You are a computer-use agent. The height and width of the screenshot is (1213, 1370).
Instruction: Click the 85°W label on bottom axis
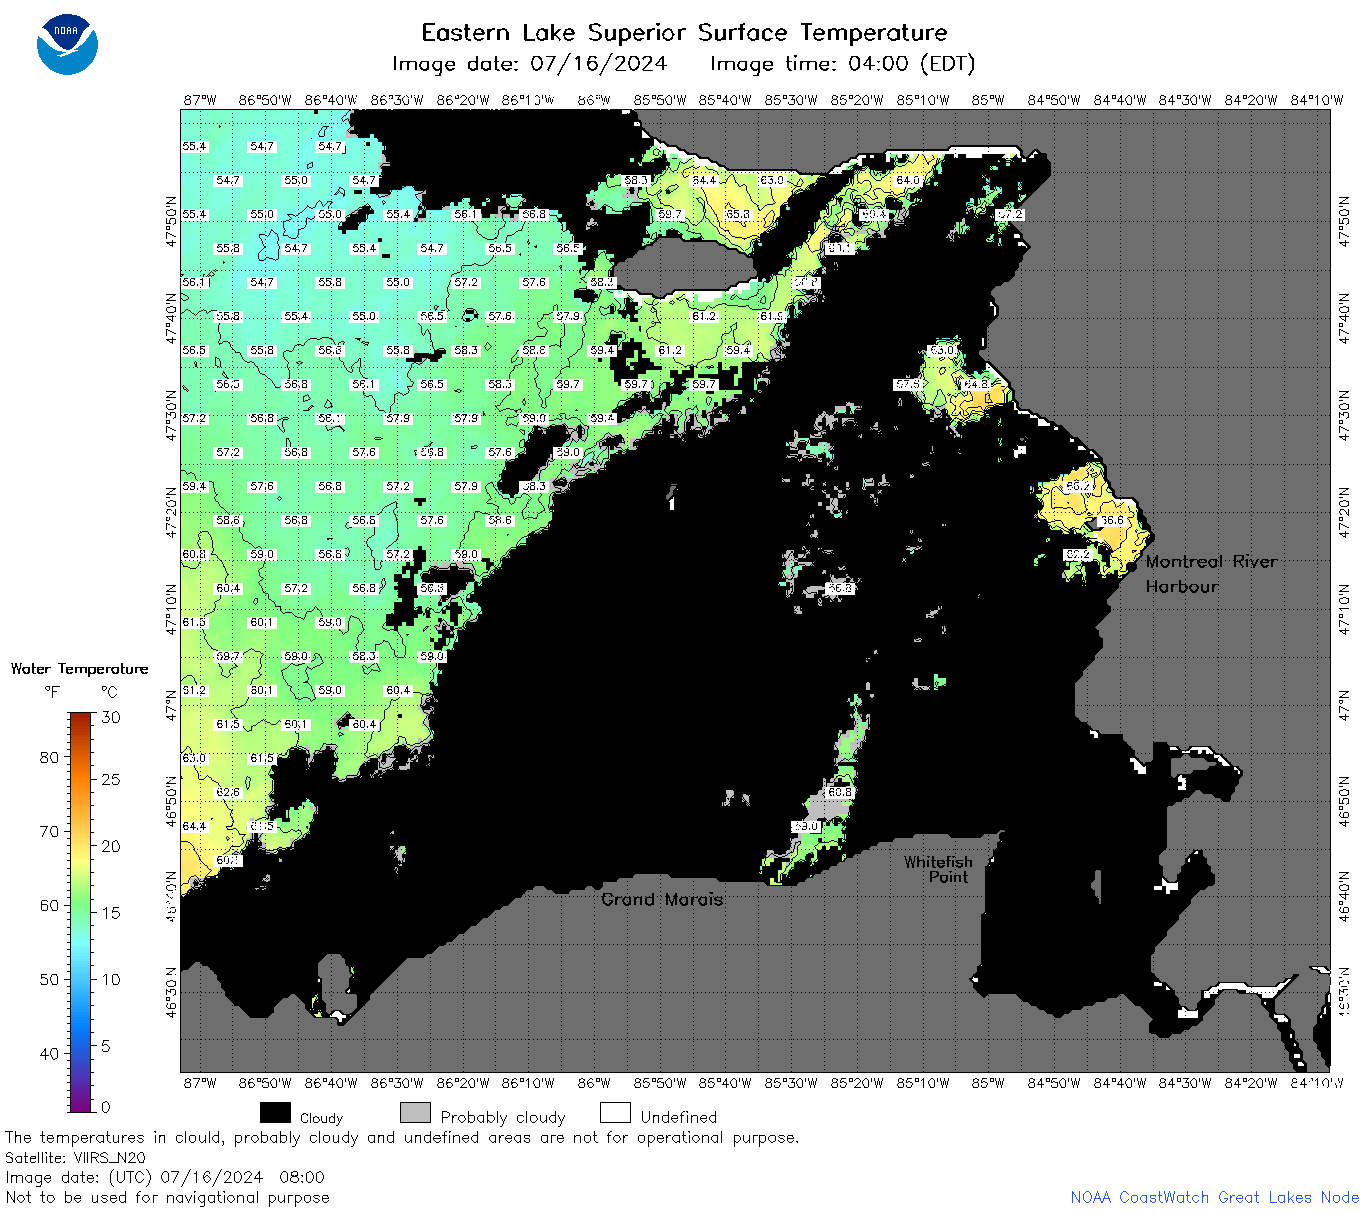(988, 1083)
